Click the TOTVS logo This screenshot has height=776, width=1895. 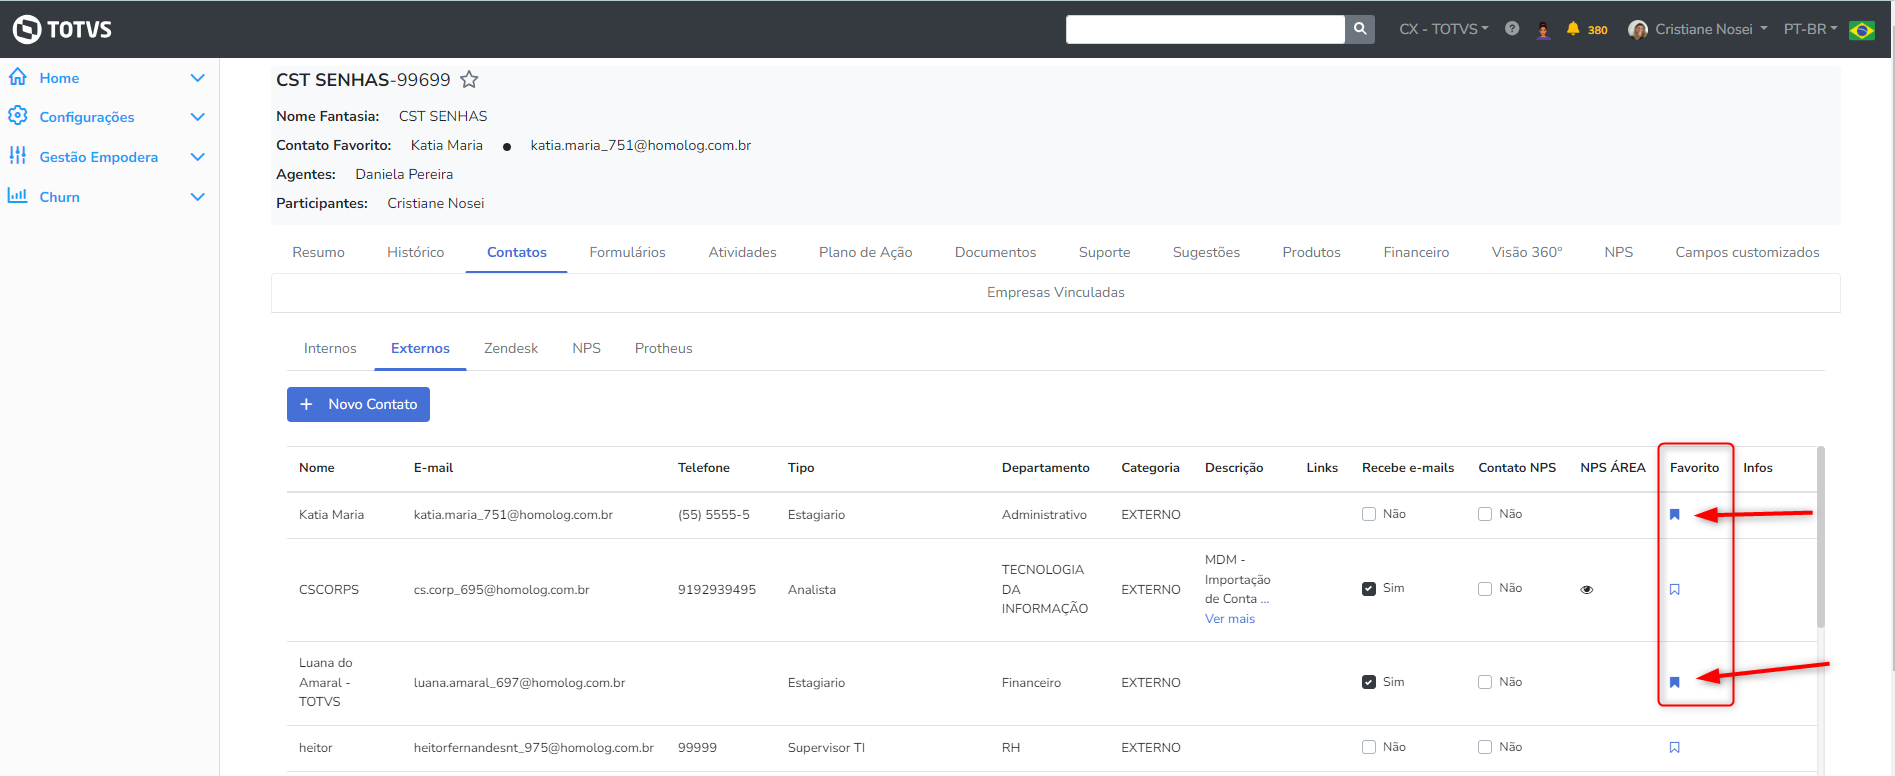click(x=62, y=29)
